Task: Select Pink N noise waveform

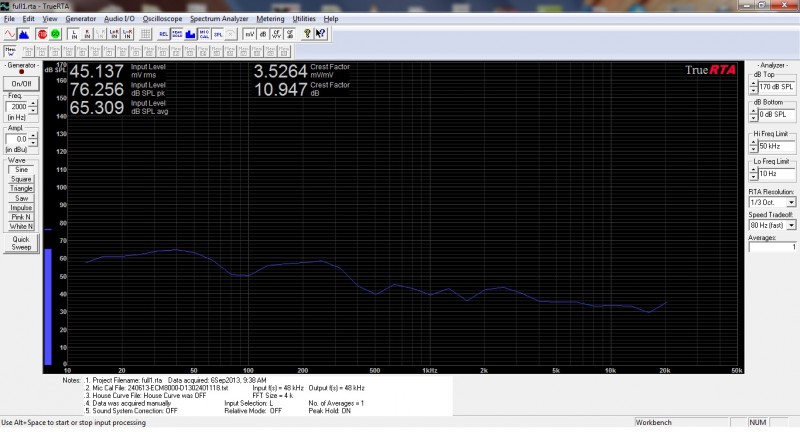Action: tap(21, 217)
